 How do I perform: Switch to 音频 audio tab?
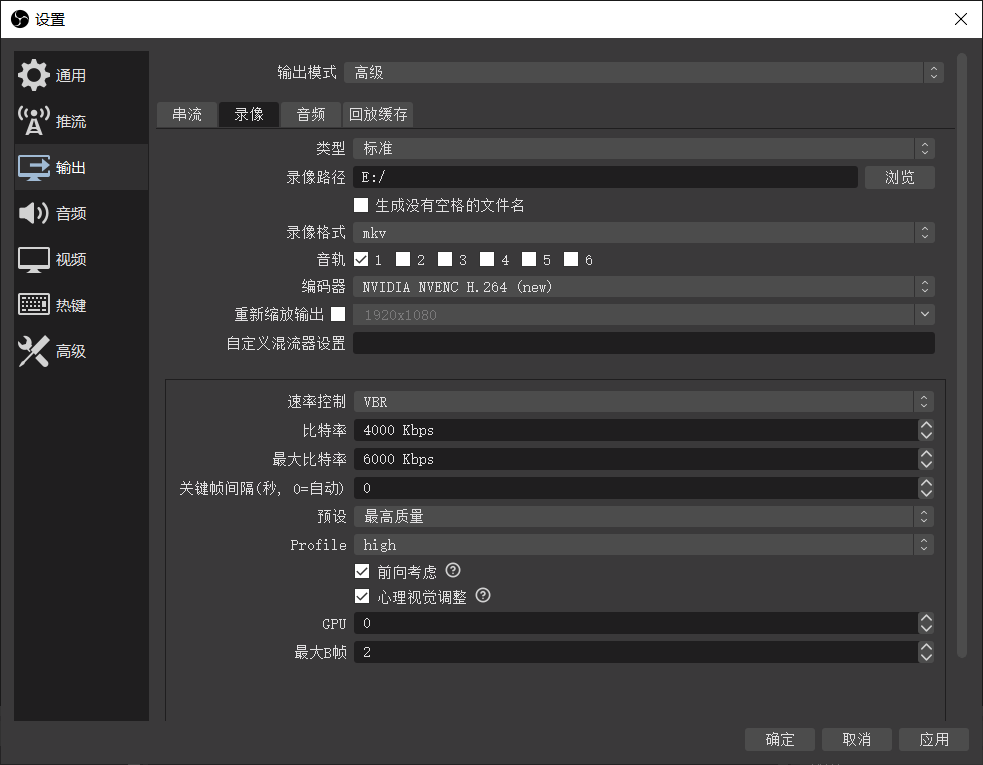(x=311, y=115)
